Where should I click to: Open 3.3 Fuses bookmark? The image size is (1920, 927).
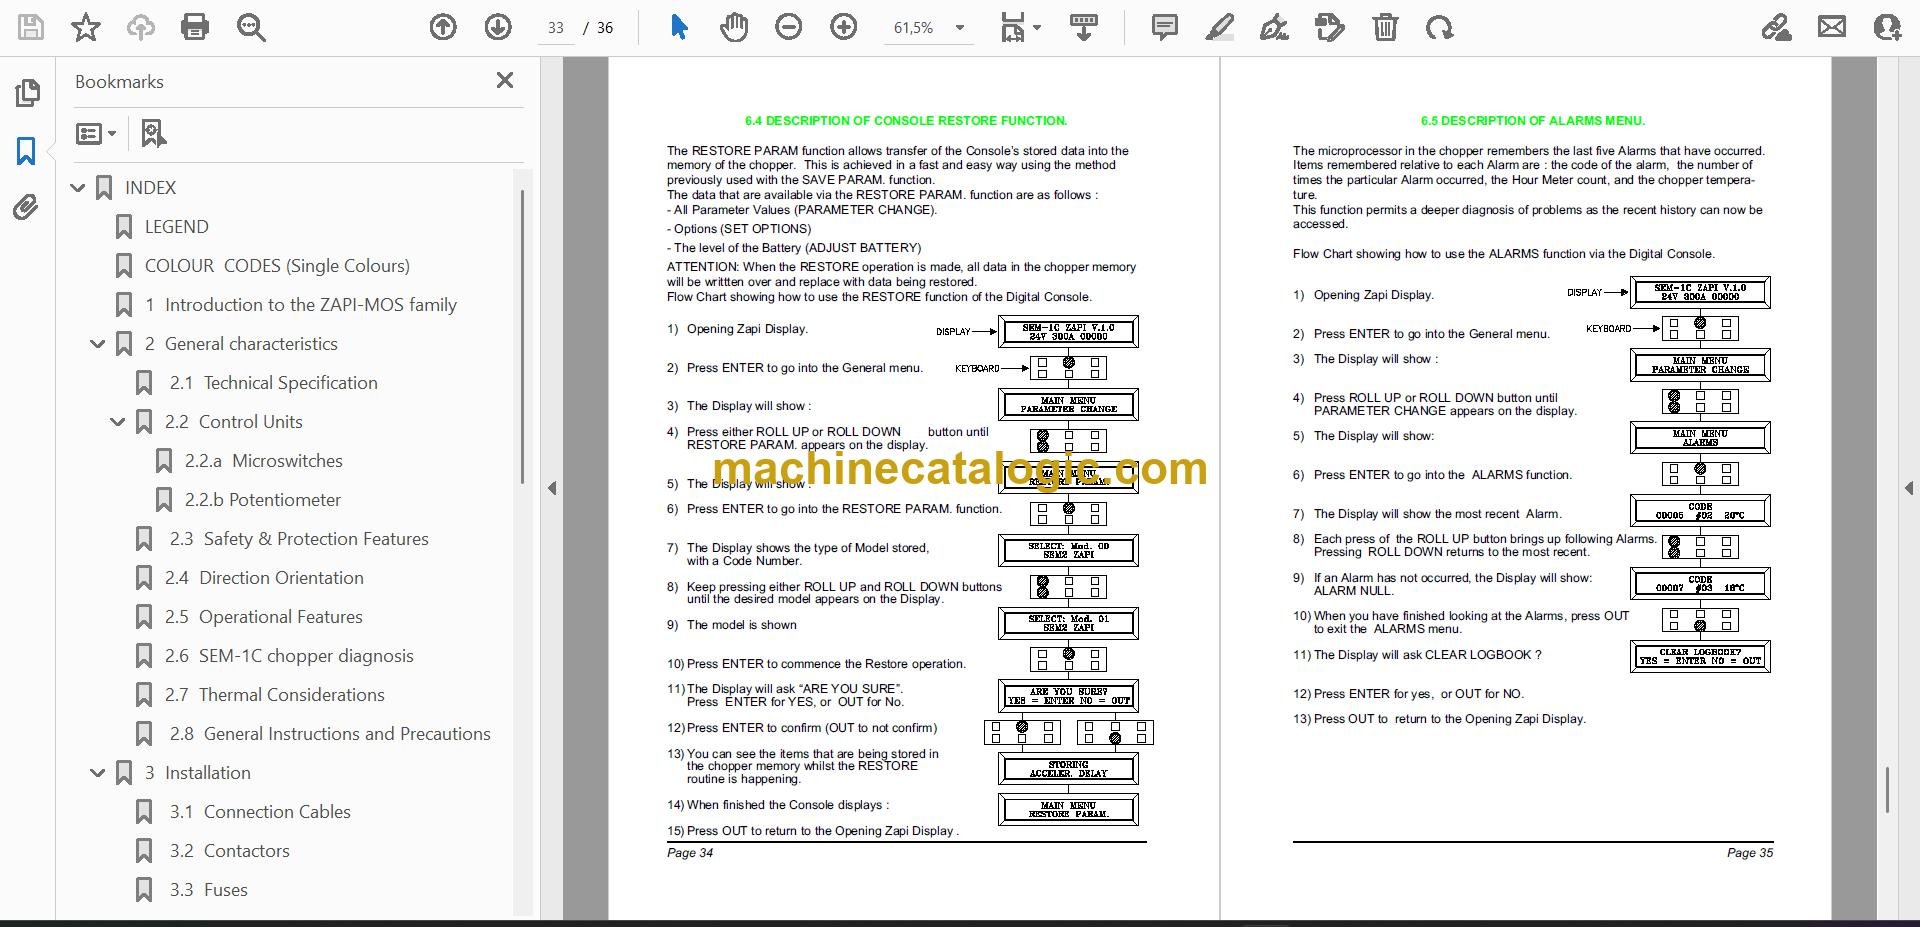tap(208, 890)
